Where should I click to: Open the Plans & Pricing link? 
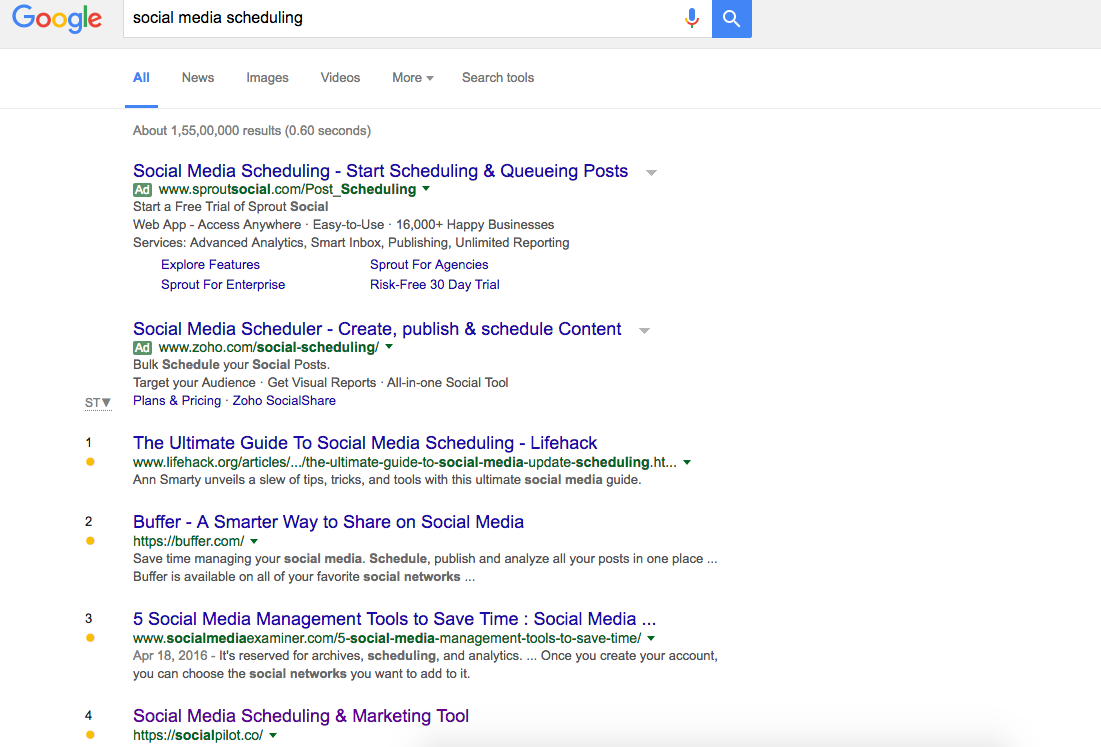coord(177,401)
